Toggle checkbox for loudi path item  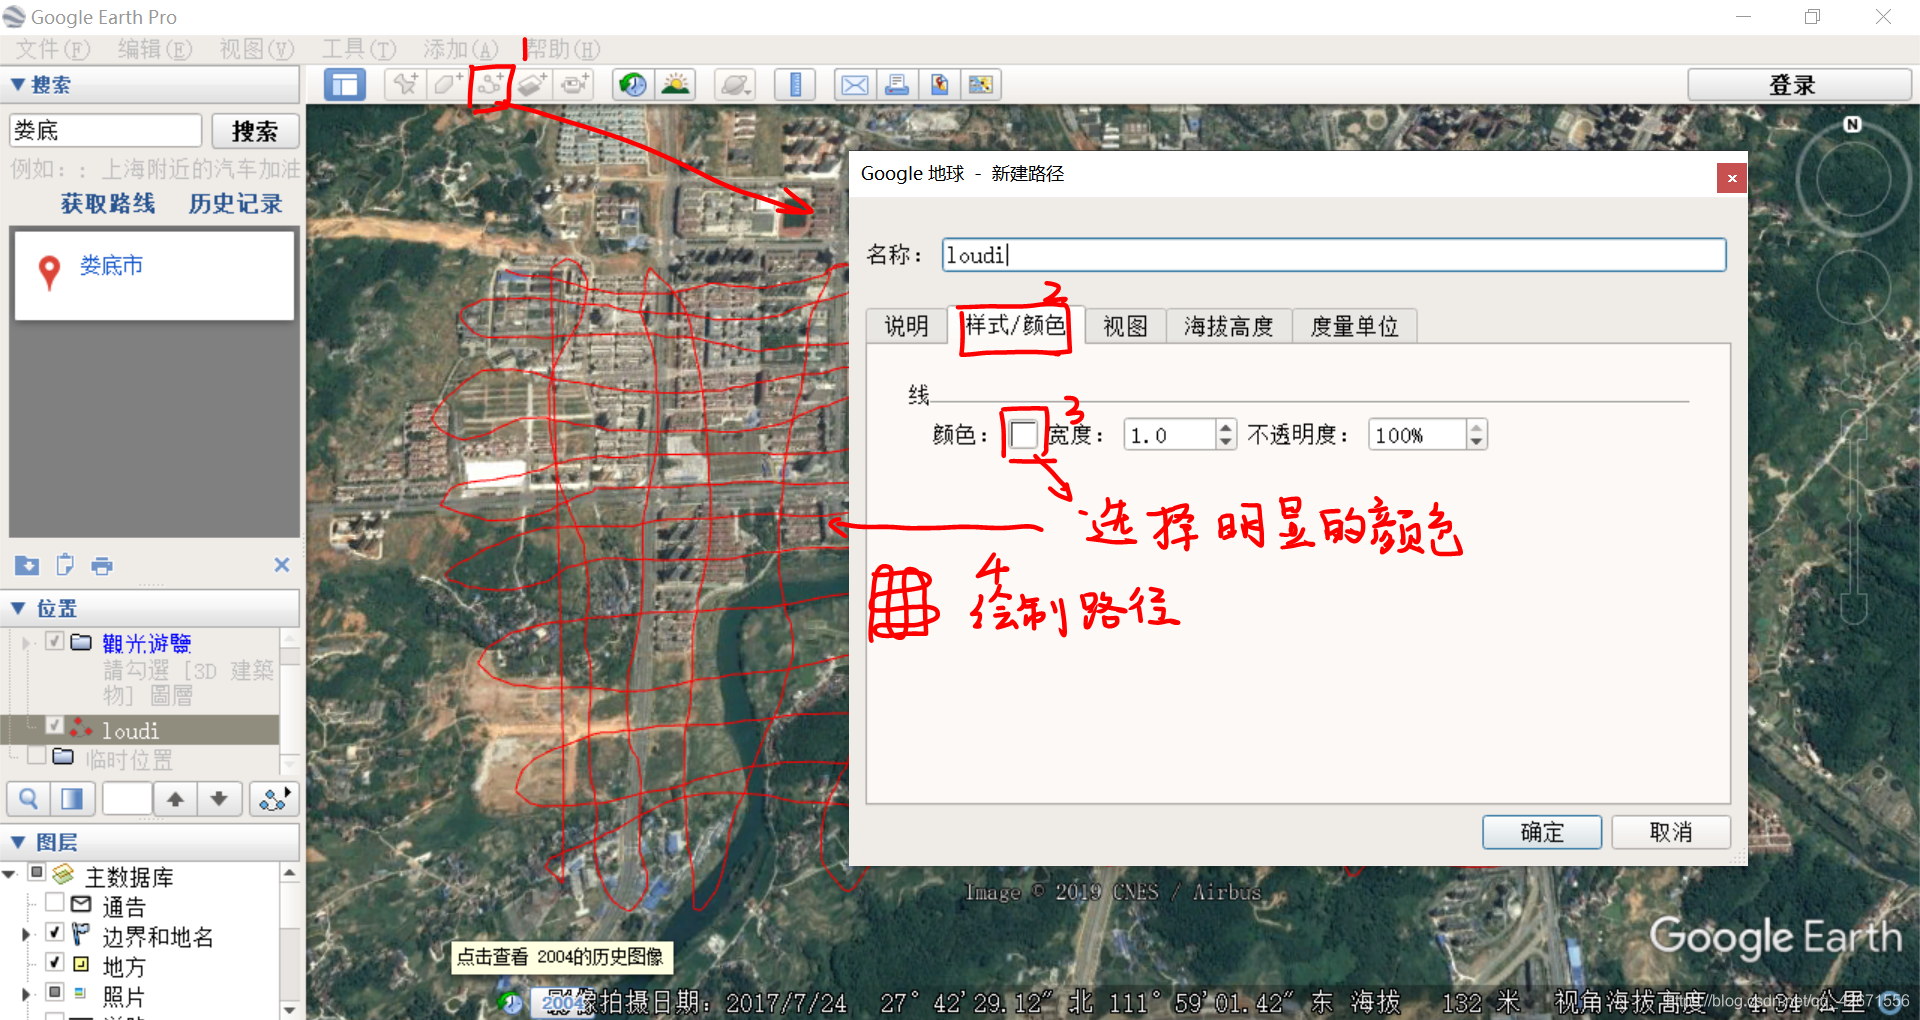pyautogui.click(x=55, y=725)
